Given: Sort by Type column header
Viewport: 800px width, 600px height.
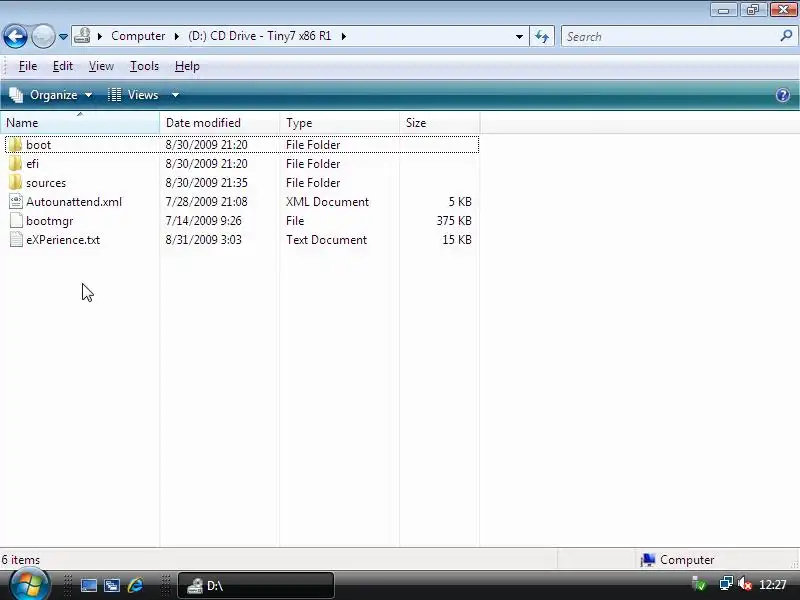Looking at the screenshot, I should pos(340,123).
